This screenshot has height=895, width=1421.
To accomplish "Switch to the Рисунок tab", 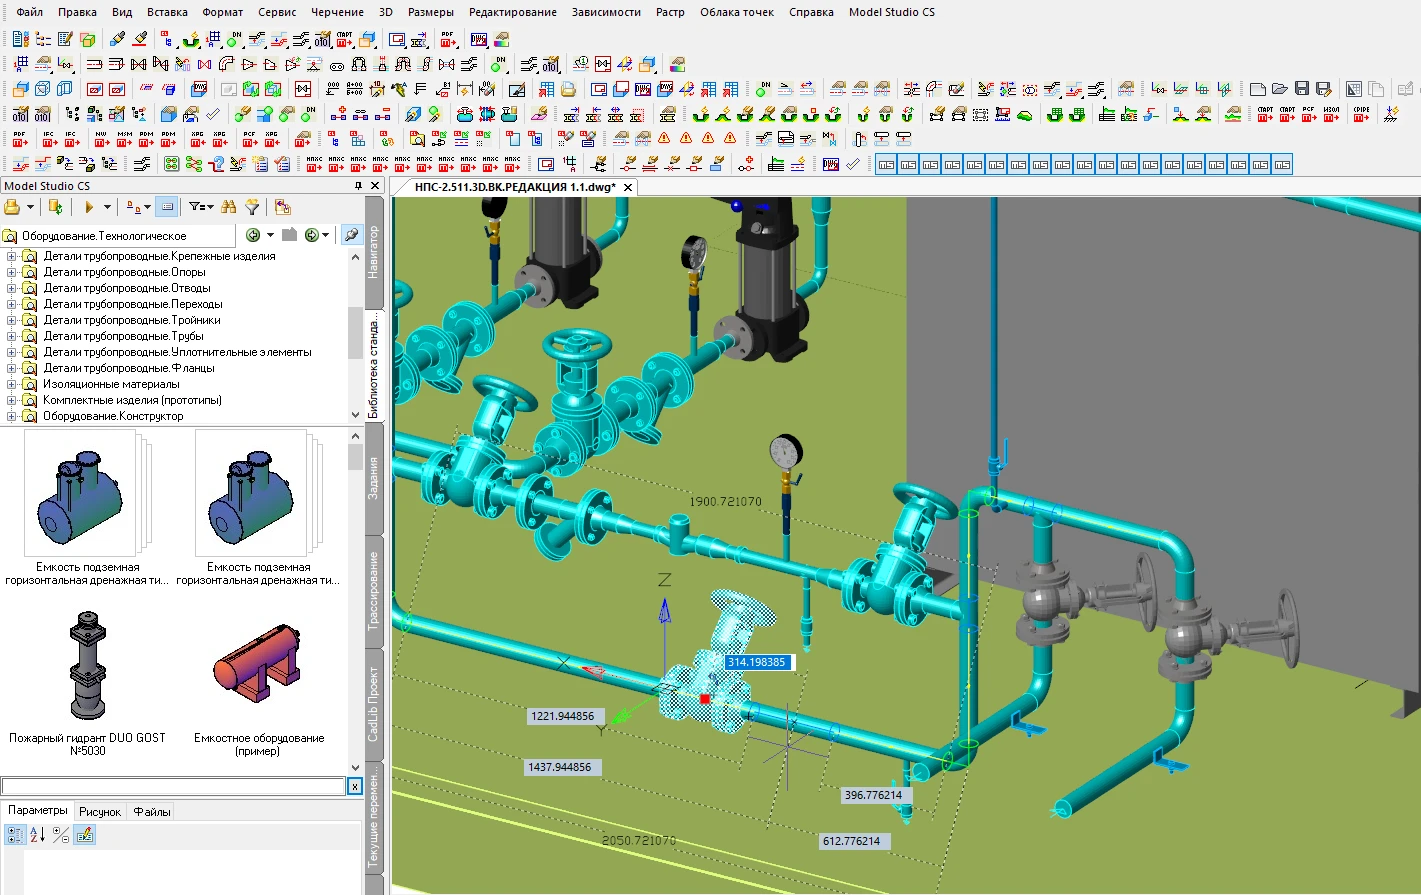I will pyautogui.click(x=100, y=812).
